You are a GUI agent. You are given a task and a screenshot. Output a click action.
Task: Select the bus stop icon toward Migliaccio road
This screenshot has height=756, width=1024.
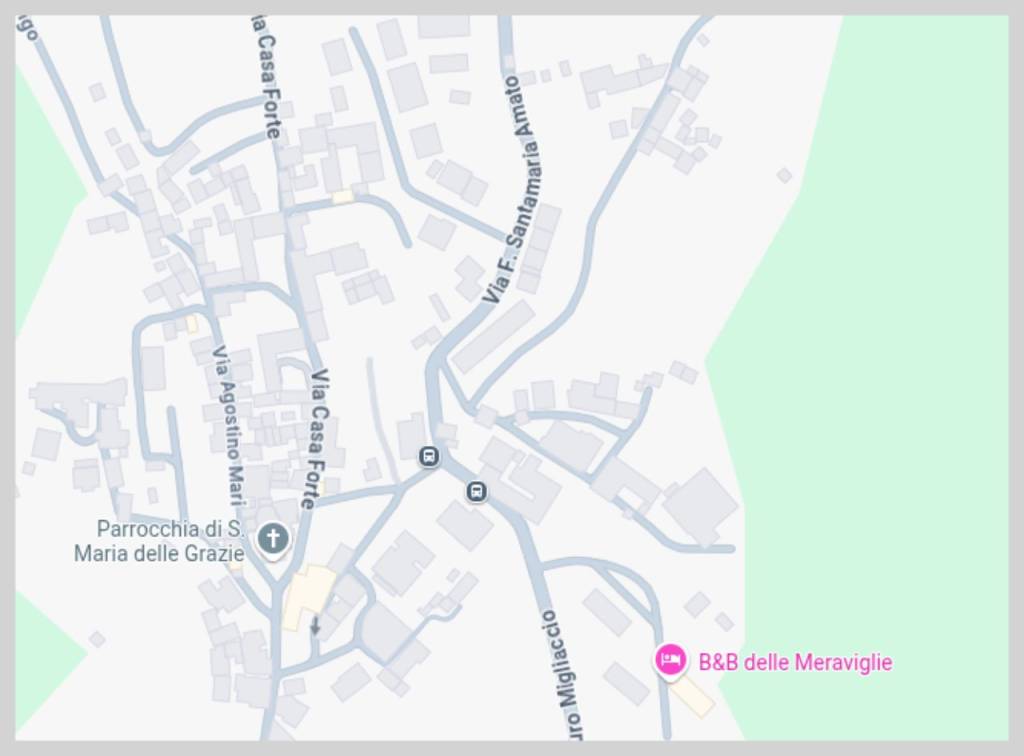[x=477, y=491]
